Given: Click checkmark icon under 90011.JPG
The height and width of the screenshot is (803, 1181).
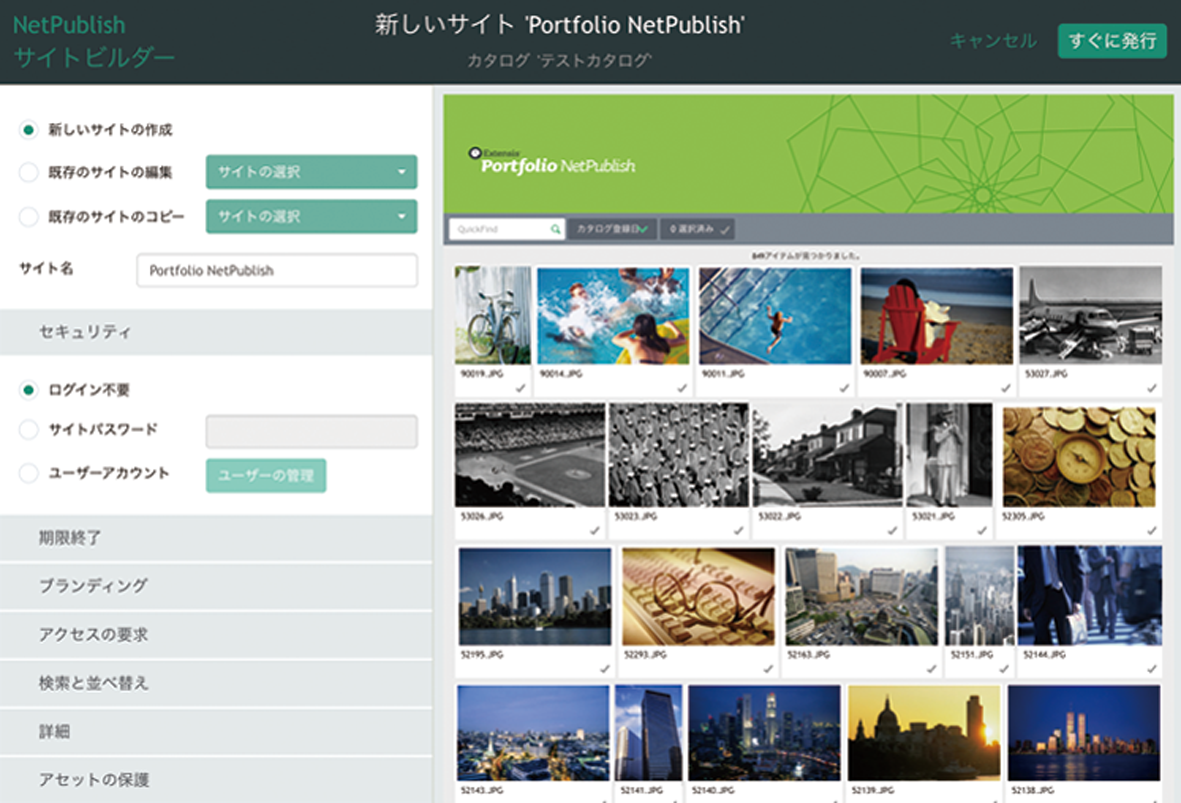Looking at the screenshot, I should tap(844, 388).
